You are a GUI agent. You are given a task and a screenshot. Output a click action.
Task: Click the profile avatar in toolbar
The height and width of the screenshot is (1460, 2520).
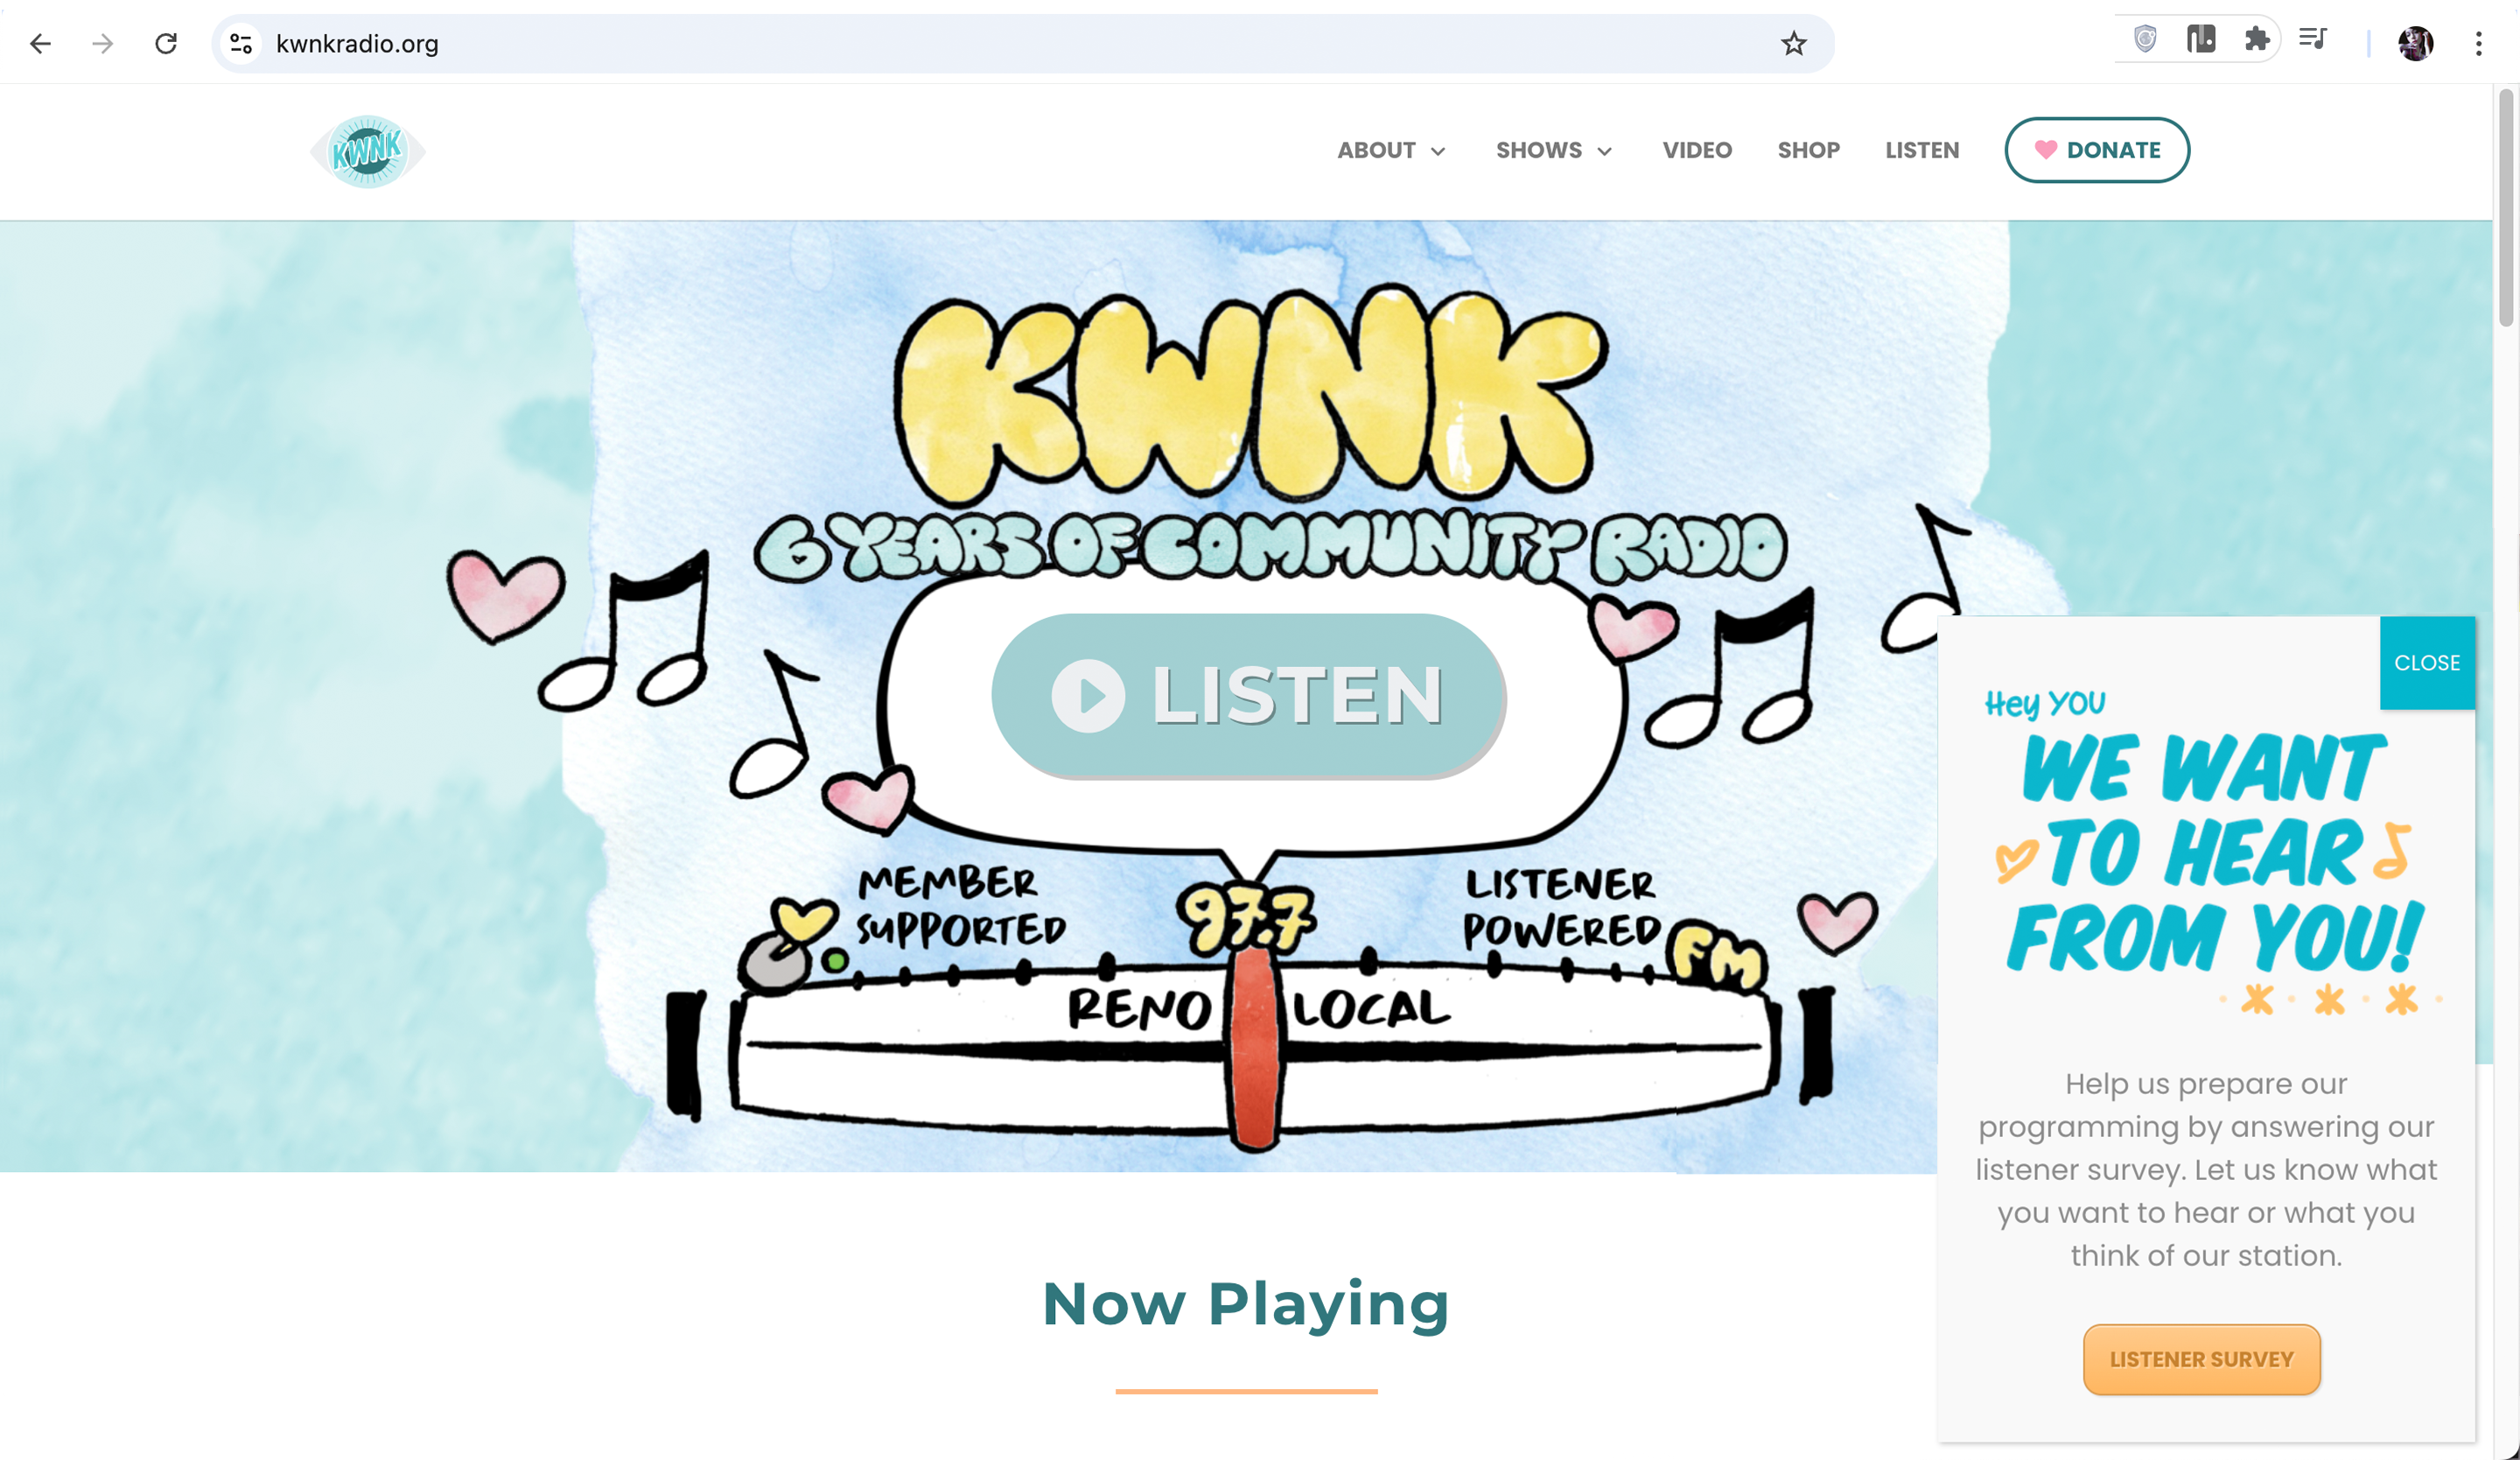(2415, 44)
